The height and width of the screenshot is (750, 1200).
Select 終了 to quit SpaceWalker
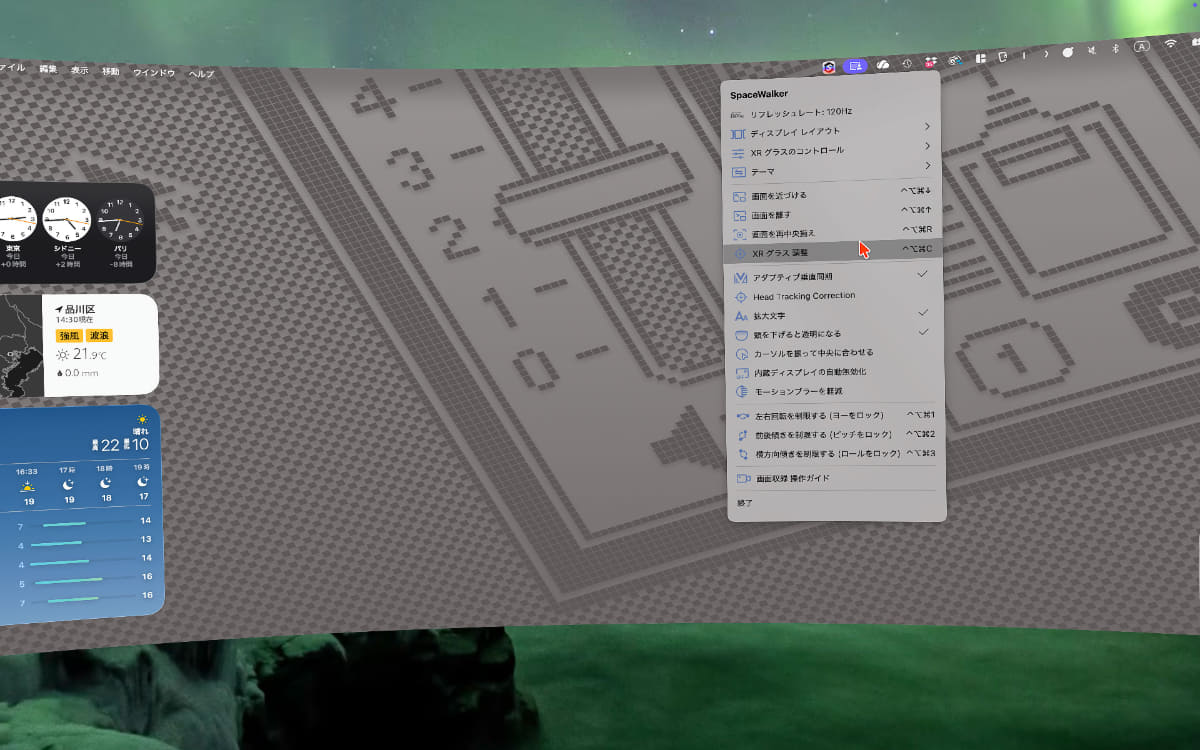pyautogui.click(x=743, y=505)
